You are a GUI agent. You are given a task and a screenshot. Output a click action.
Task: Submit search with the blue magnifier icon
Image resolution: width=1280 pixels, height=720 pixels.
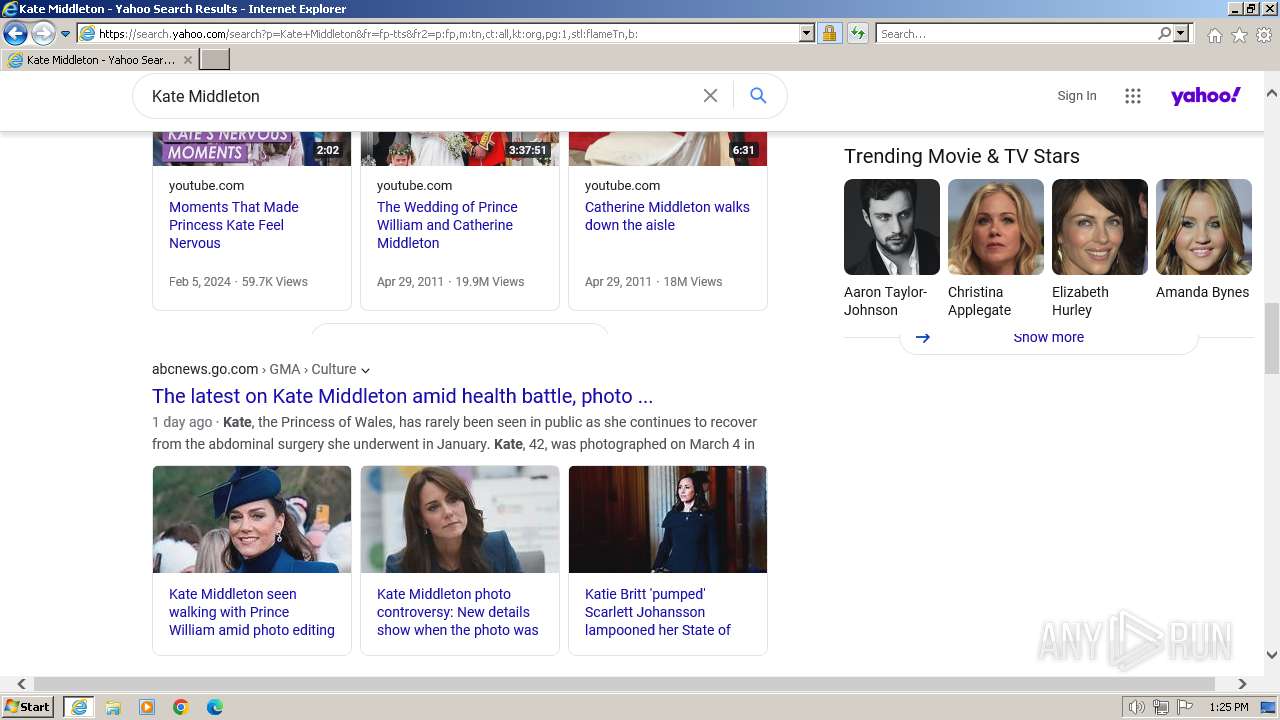[758, 96]
